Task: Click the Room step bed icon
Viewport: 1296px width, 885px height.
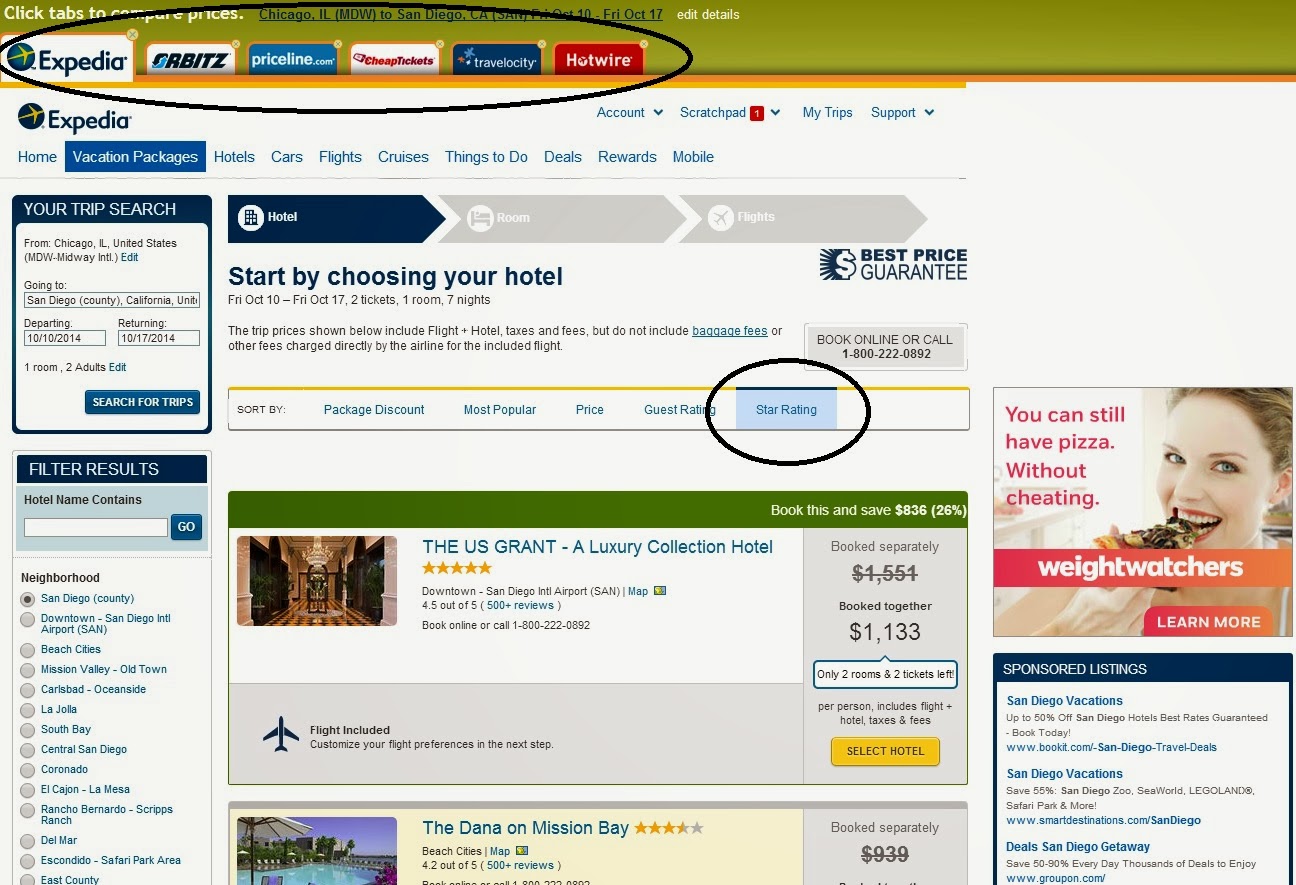Action: coord(481,217)
